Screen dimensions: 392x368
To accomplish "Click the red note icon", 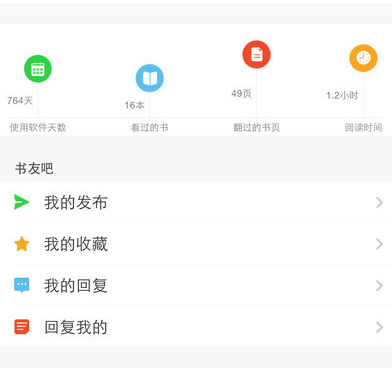I will point(22,327).
